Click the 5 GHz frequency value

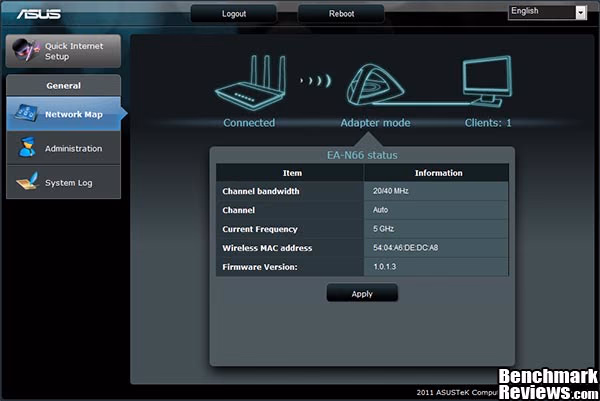[x=383, y=229]
